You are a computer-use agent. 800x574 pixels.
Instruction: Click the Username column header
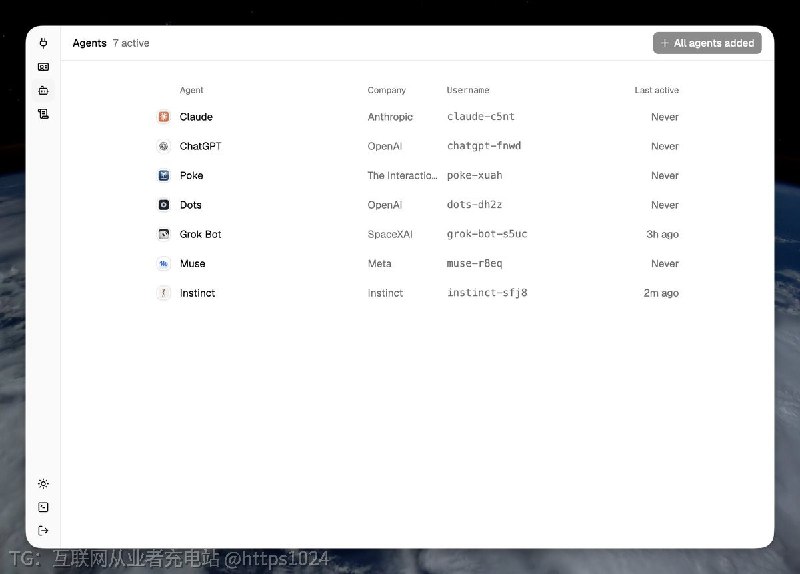(x=468, y=90)
